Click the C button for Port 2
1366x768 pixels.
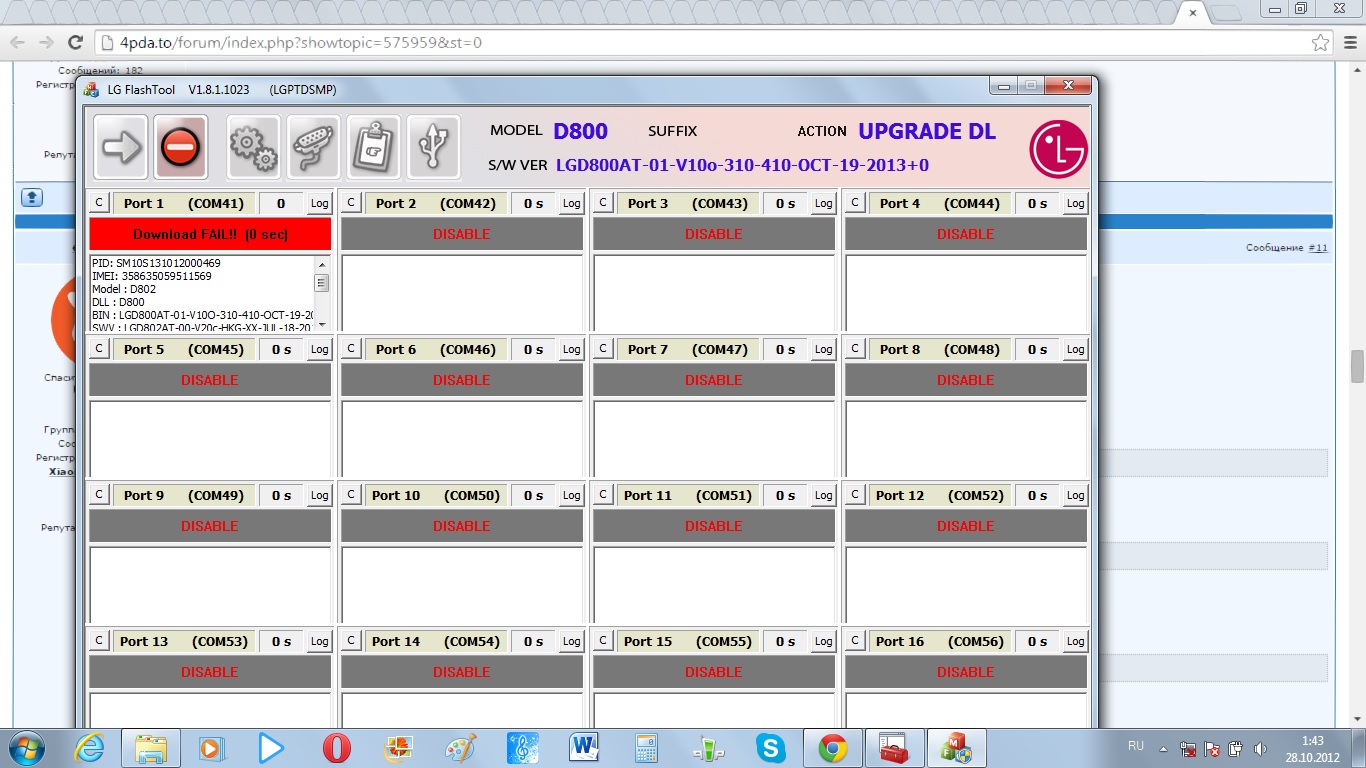point(351,203)
